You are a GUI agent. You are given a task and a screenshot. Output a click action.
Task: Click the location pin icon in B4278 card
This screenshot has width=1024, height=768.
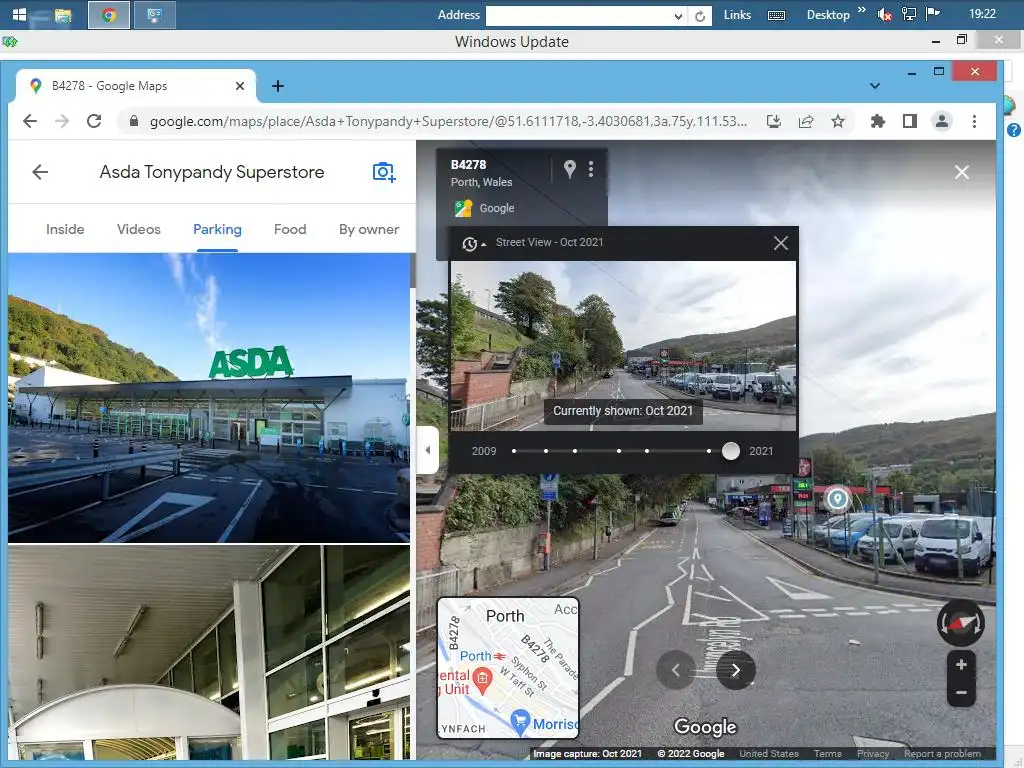570,169
